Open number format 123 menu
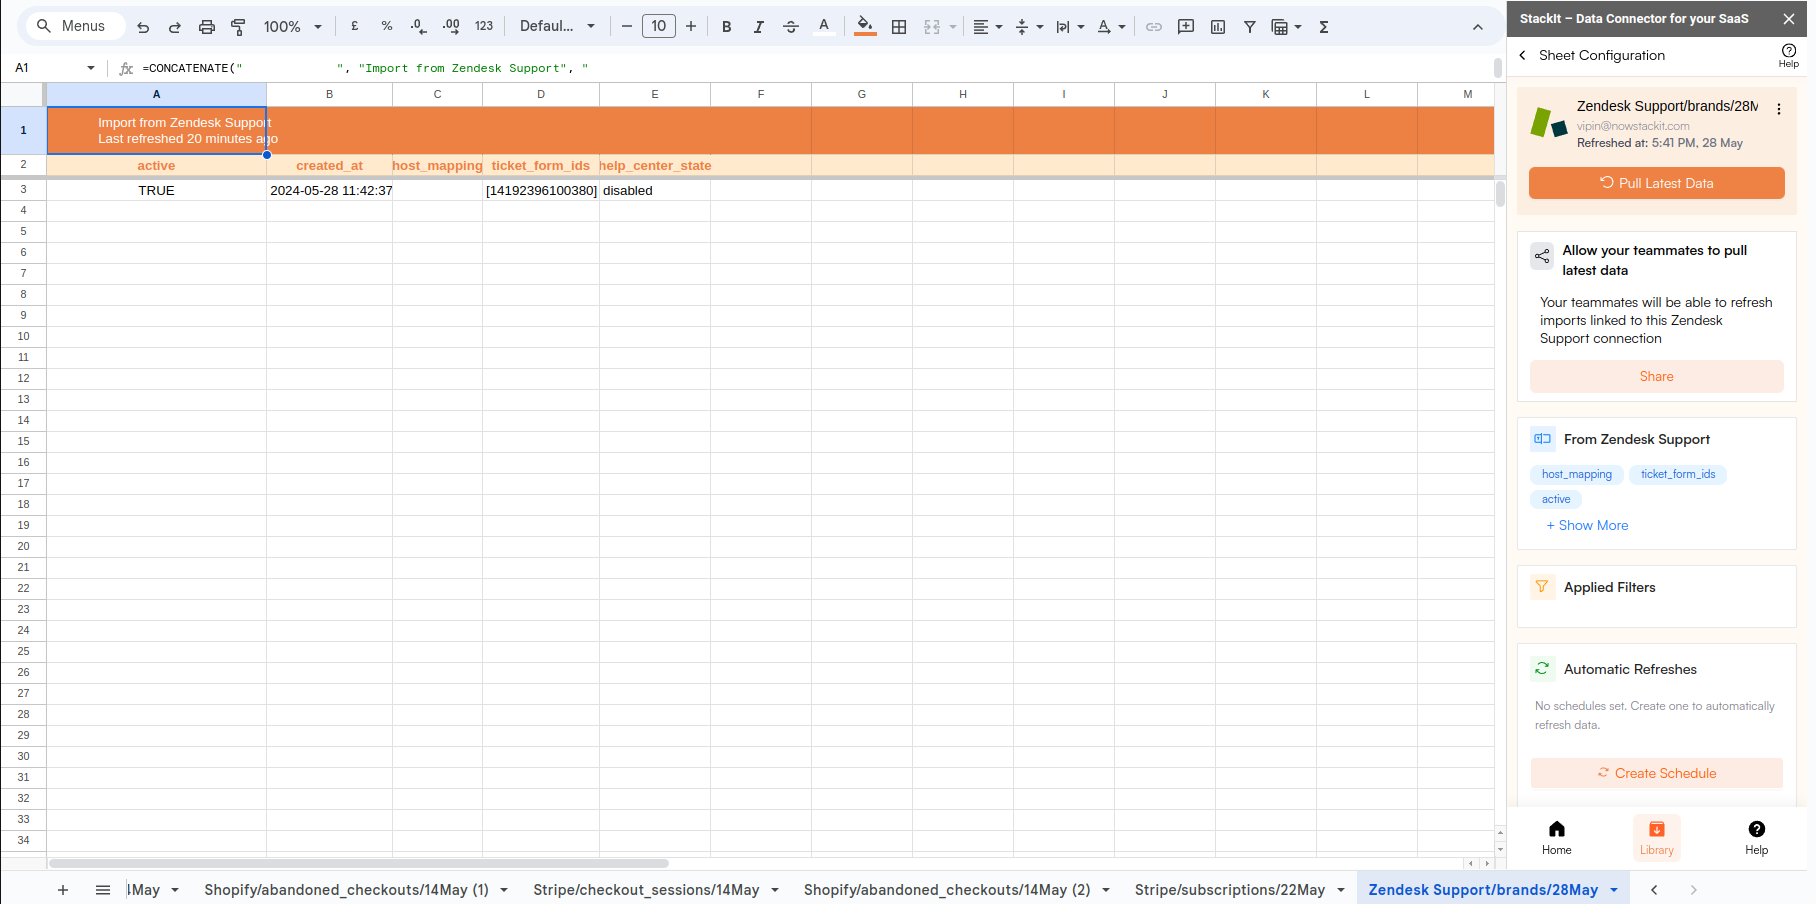The image size is (1816, 904). (484, 27)
